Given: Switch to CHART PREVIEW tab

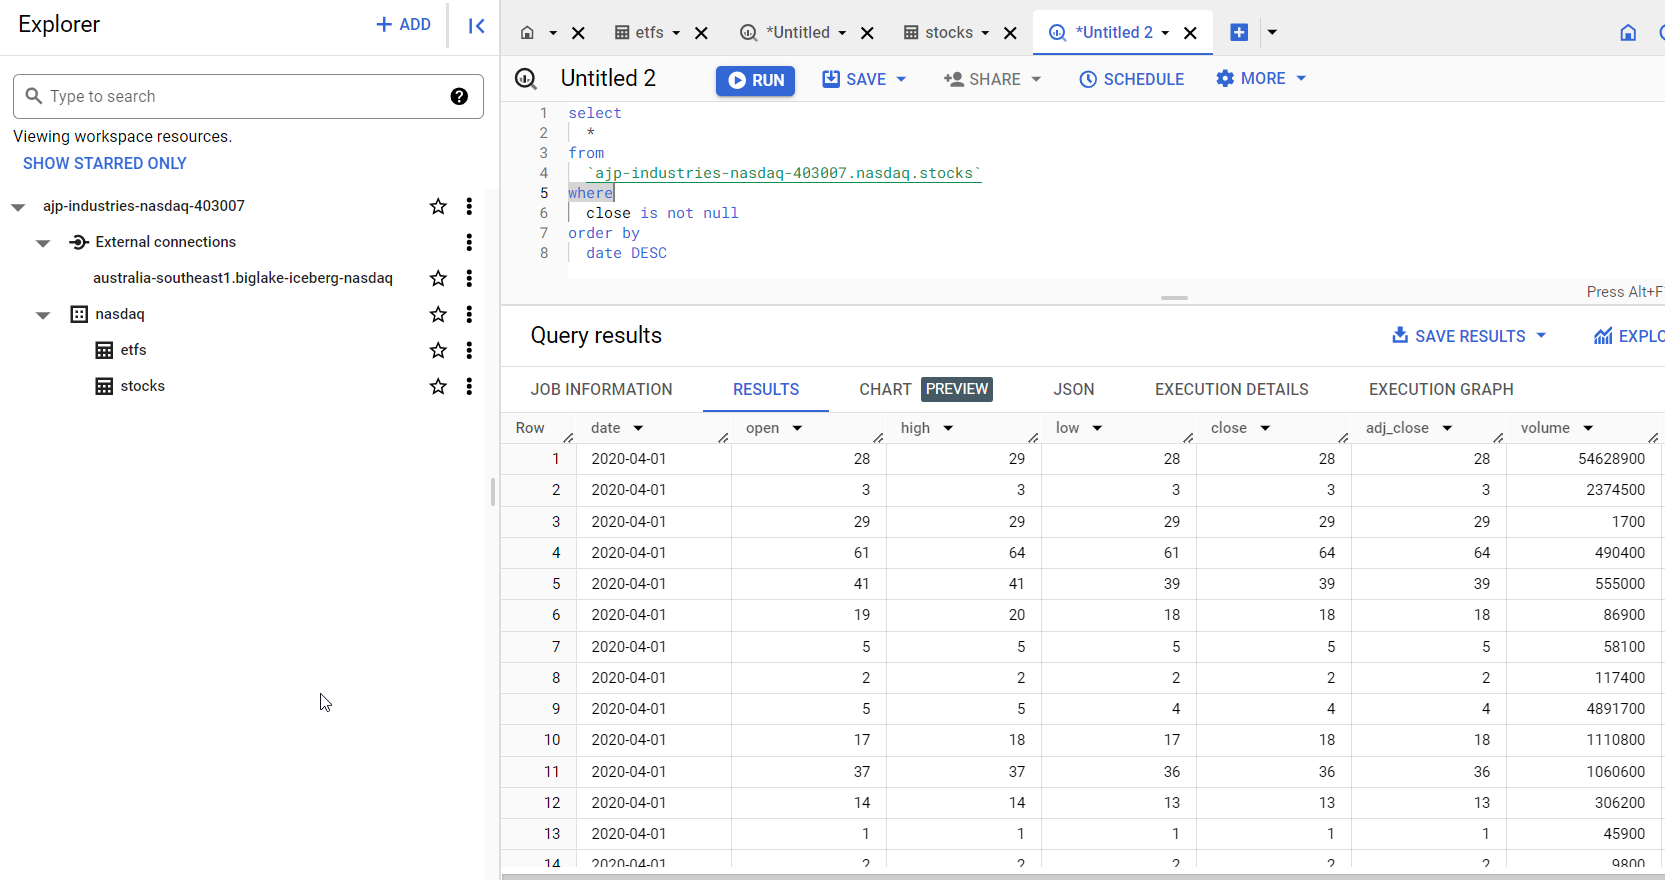Looking at the screenshot, I should pos(925,389).
